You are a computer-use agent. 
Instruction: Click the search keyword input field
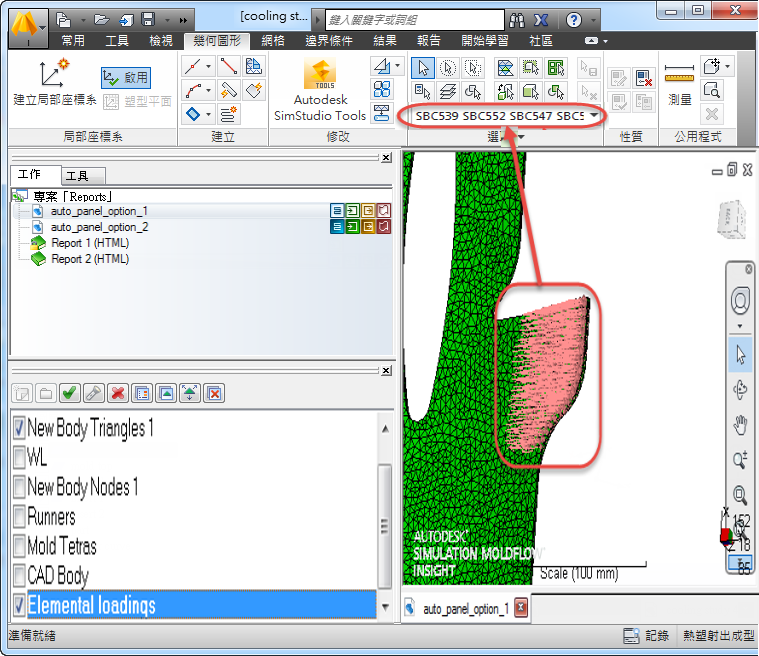[x=414, y=20]
